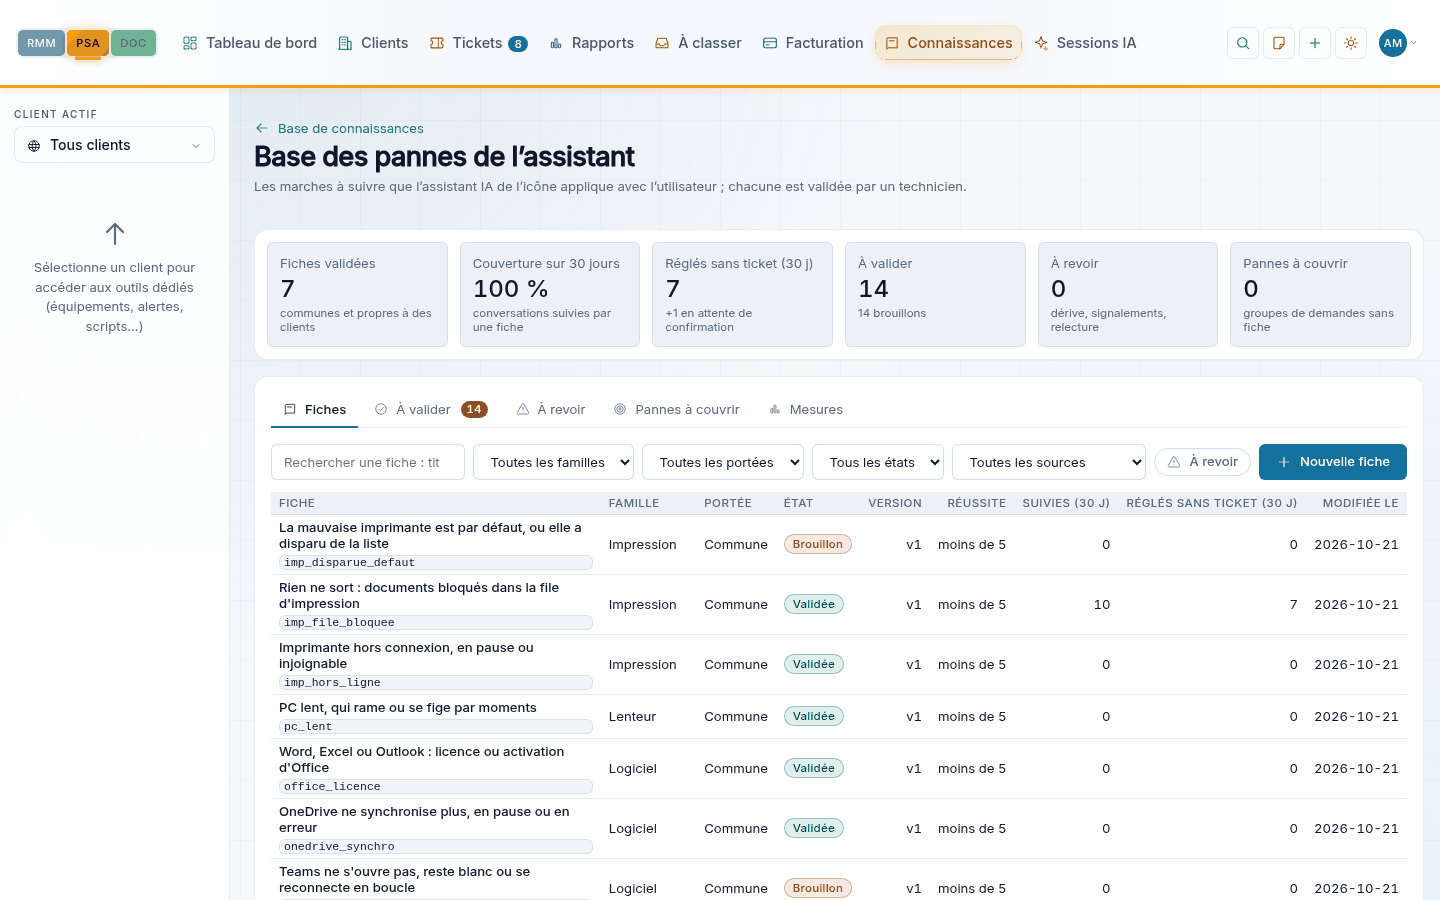This screenshot has height=900, width=1440.
Task: Switch to the Pannes à couvrir tab
Action: 677,409
